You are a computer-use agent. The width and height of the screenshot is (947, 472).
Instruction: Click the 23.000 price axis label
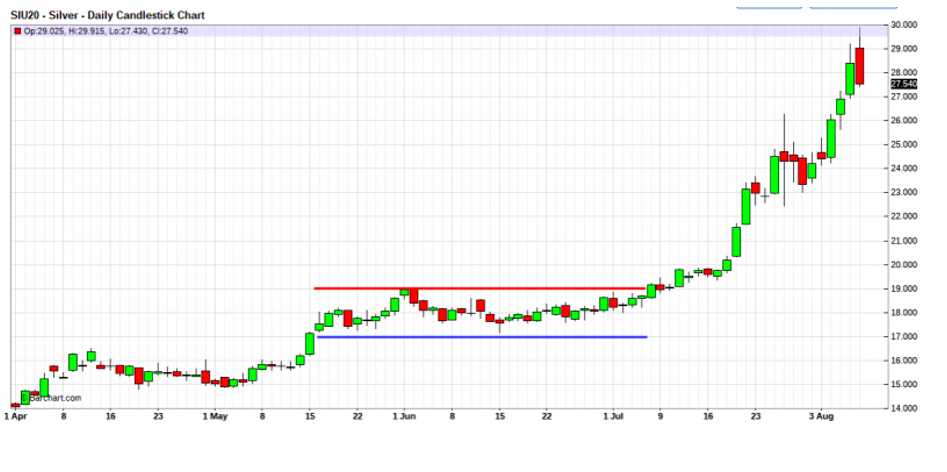click(904, 193)
